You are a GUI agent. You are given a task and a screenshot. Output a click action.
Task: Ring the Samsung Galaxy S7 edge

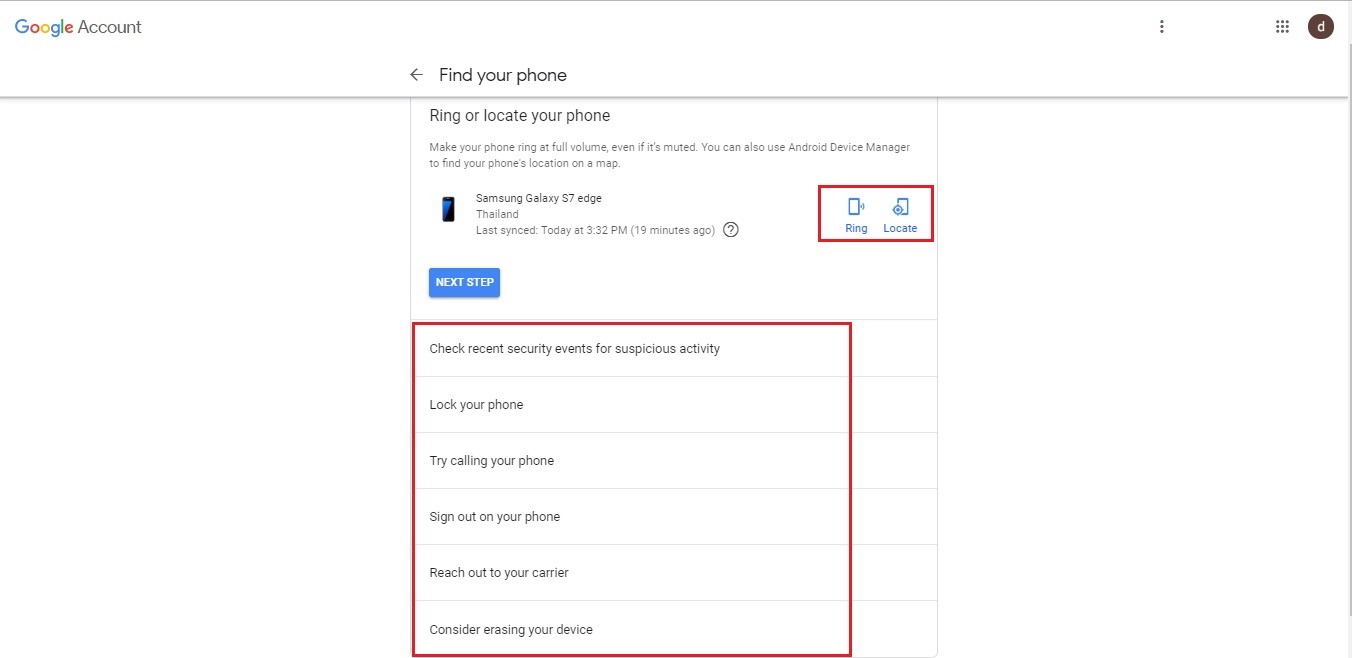(856, 214)
